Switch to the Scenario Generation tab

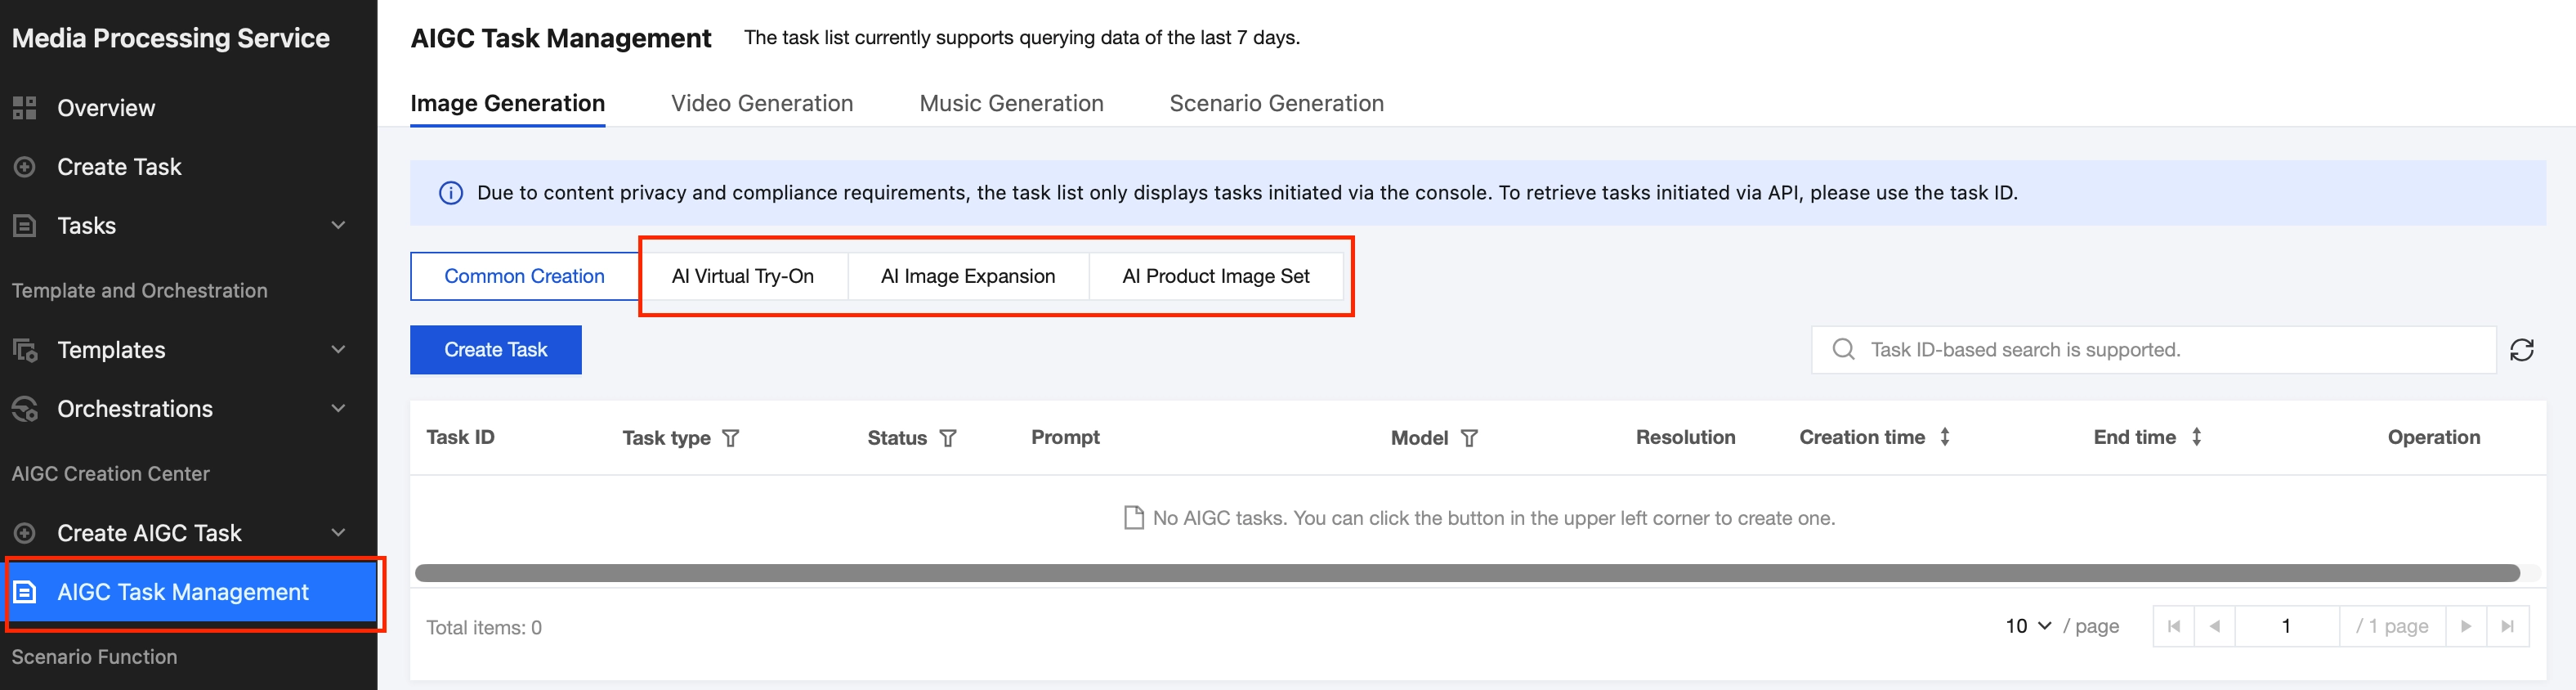[1276, 103]
